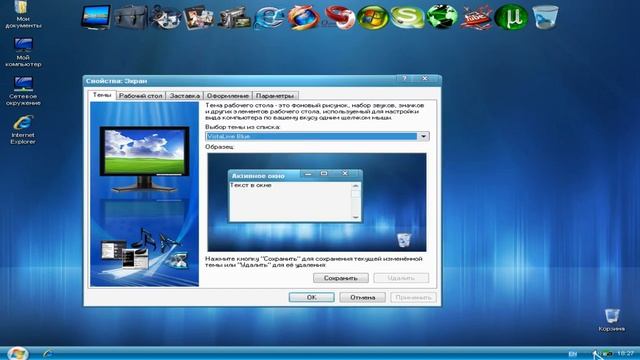Viewport: 640px width, 360px height.
Task: Open the green globe network dock icon
Action: click(x=442, y=17)
